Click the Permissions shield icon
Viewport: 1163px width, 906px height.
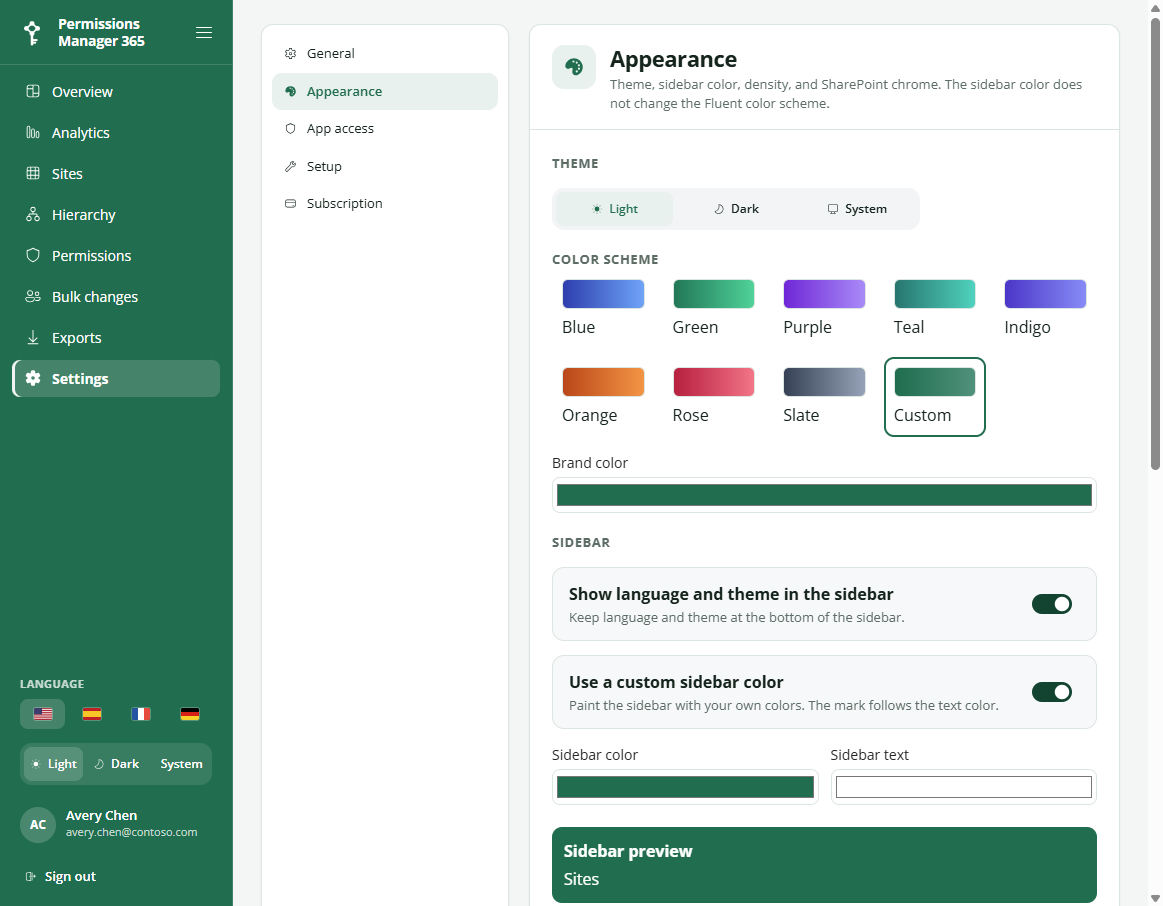33,255
